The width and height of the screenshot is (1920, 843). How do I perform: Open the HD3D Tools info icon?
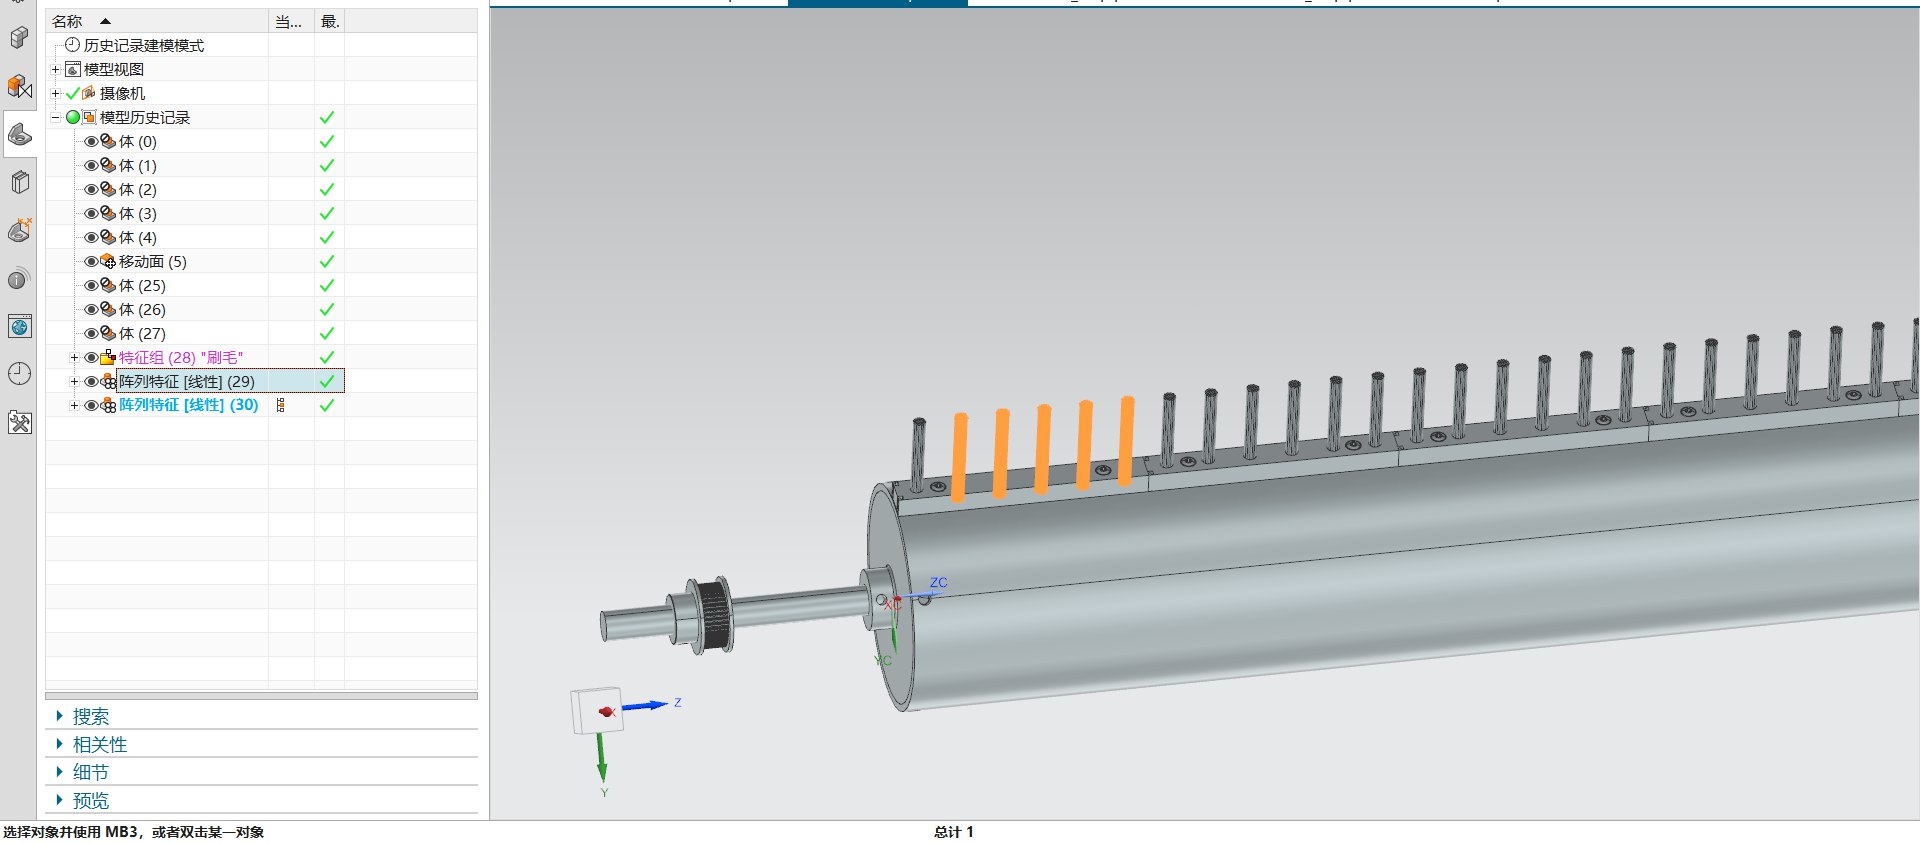[19, 279]
